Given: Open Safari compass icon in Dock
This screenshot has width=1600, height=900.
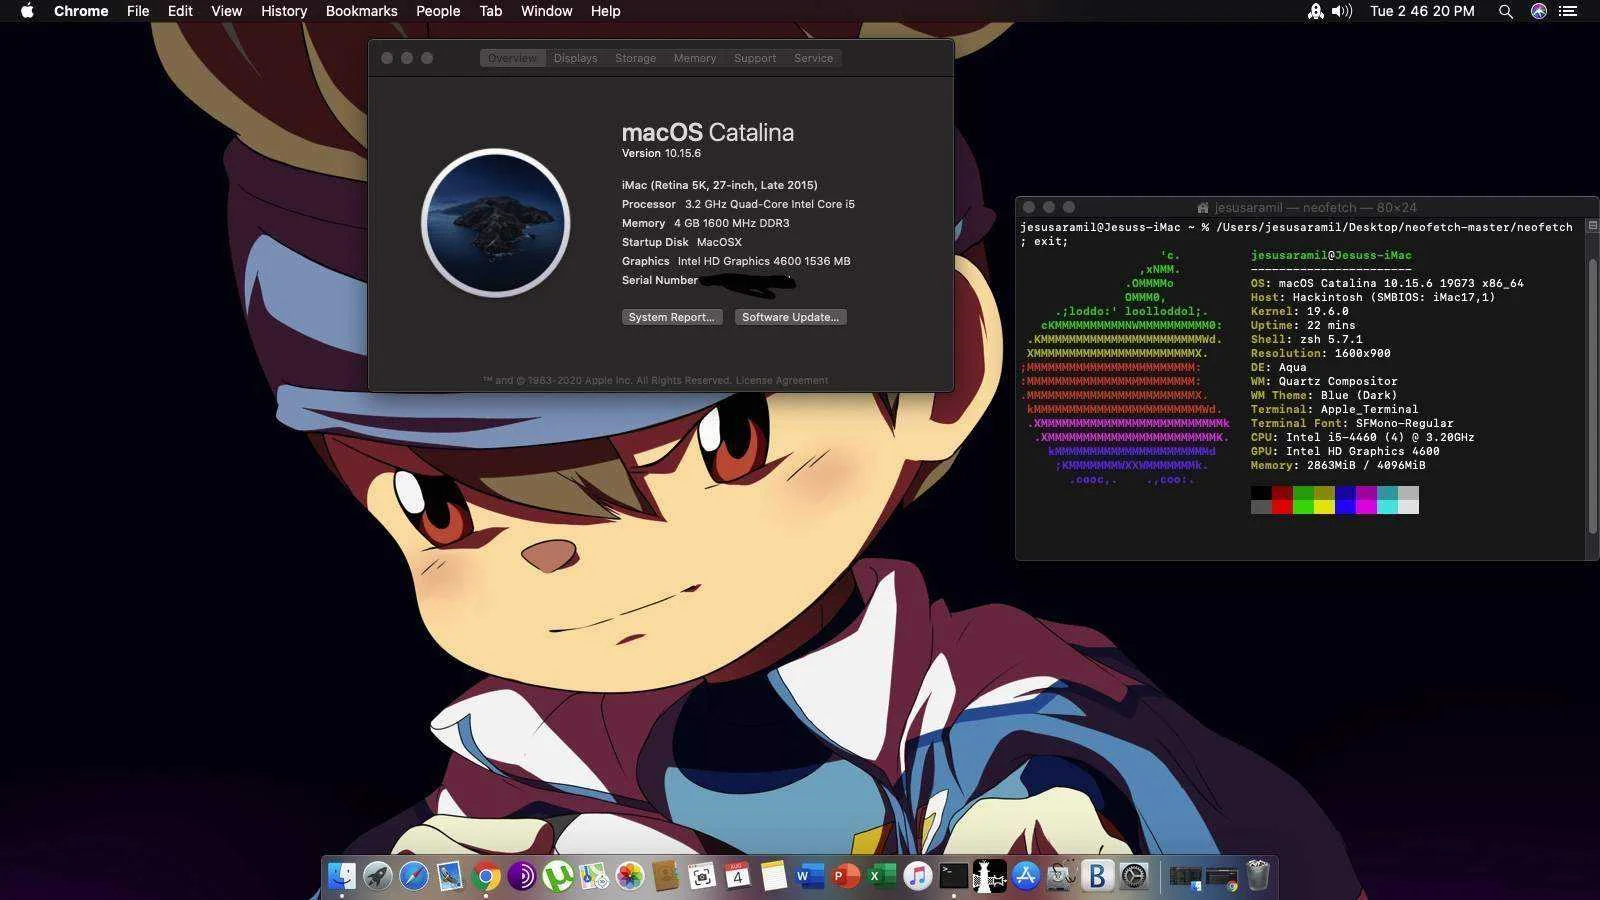Looking at the screenshot, I should (414, 876).
